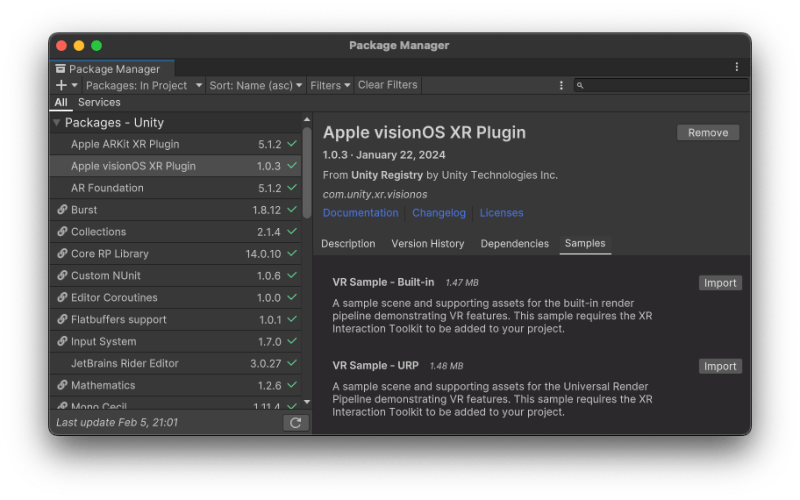This screenshot has width=800, height=500.
Task: Select Apple visionOS XR Plugin row
Action: click(176, 166)
